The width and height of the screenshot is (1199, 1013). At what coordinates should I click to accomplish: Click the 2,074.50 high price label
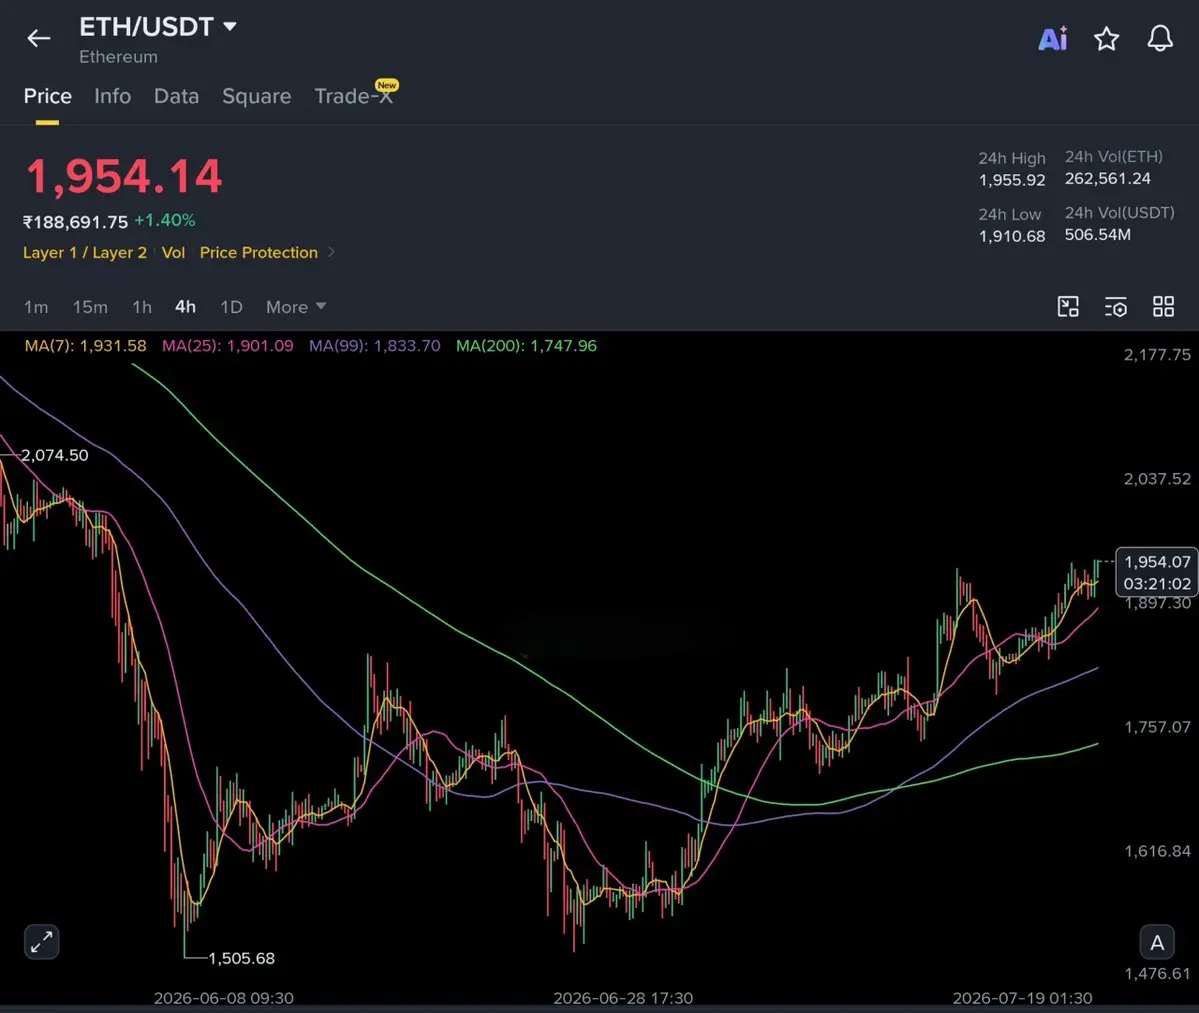(x=54, y=455)
